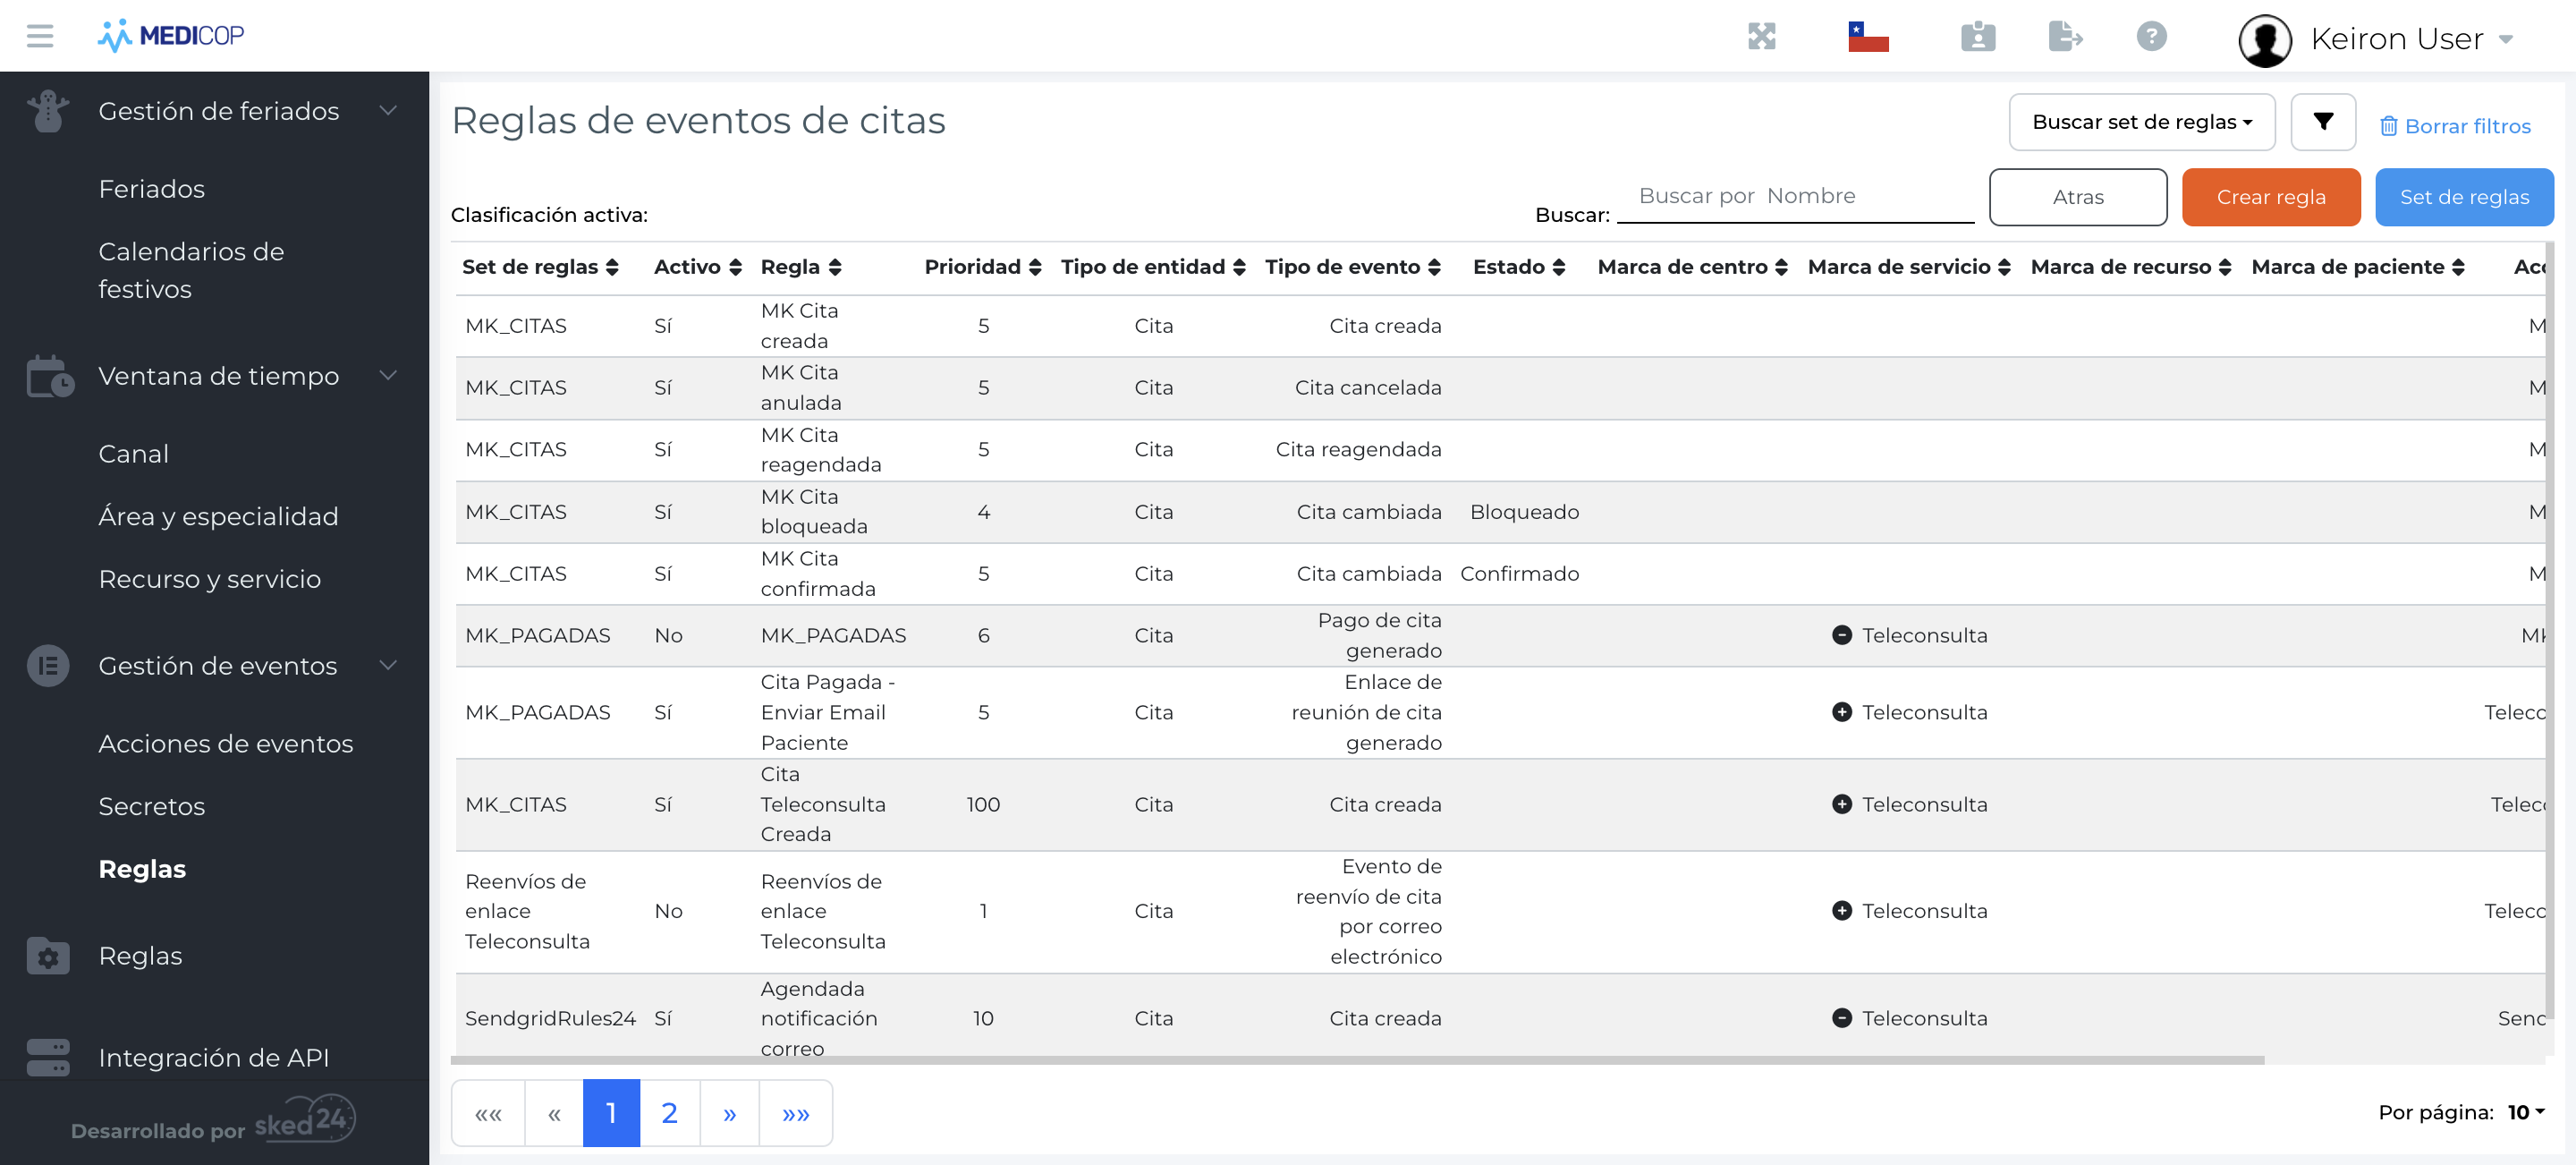The width and height of the screenshot is (2576, 1165).
Task: Click plus icon in Reenvíos de enlace row
Action: pos(1841,911)
